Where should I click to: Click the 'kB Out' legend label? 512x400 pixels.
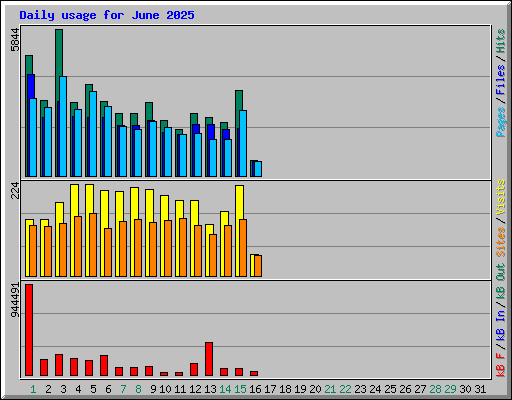click(501, 282)
